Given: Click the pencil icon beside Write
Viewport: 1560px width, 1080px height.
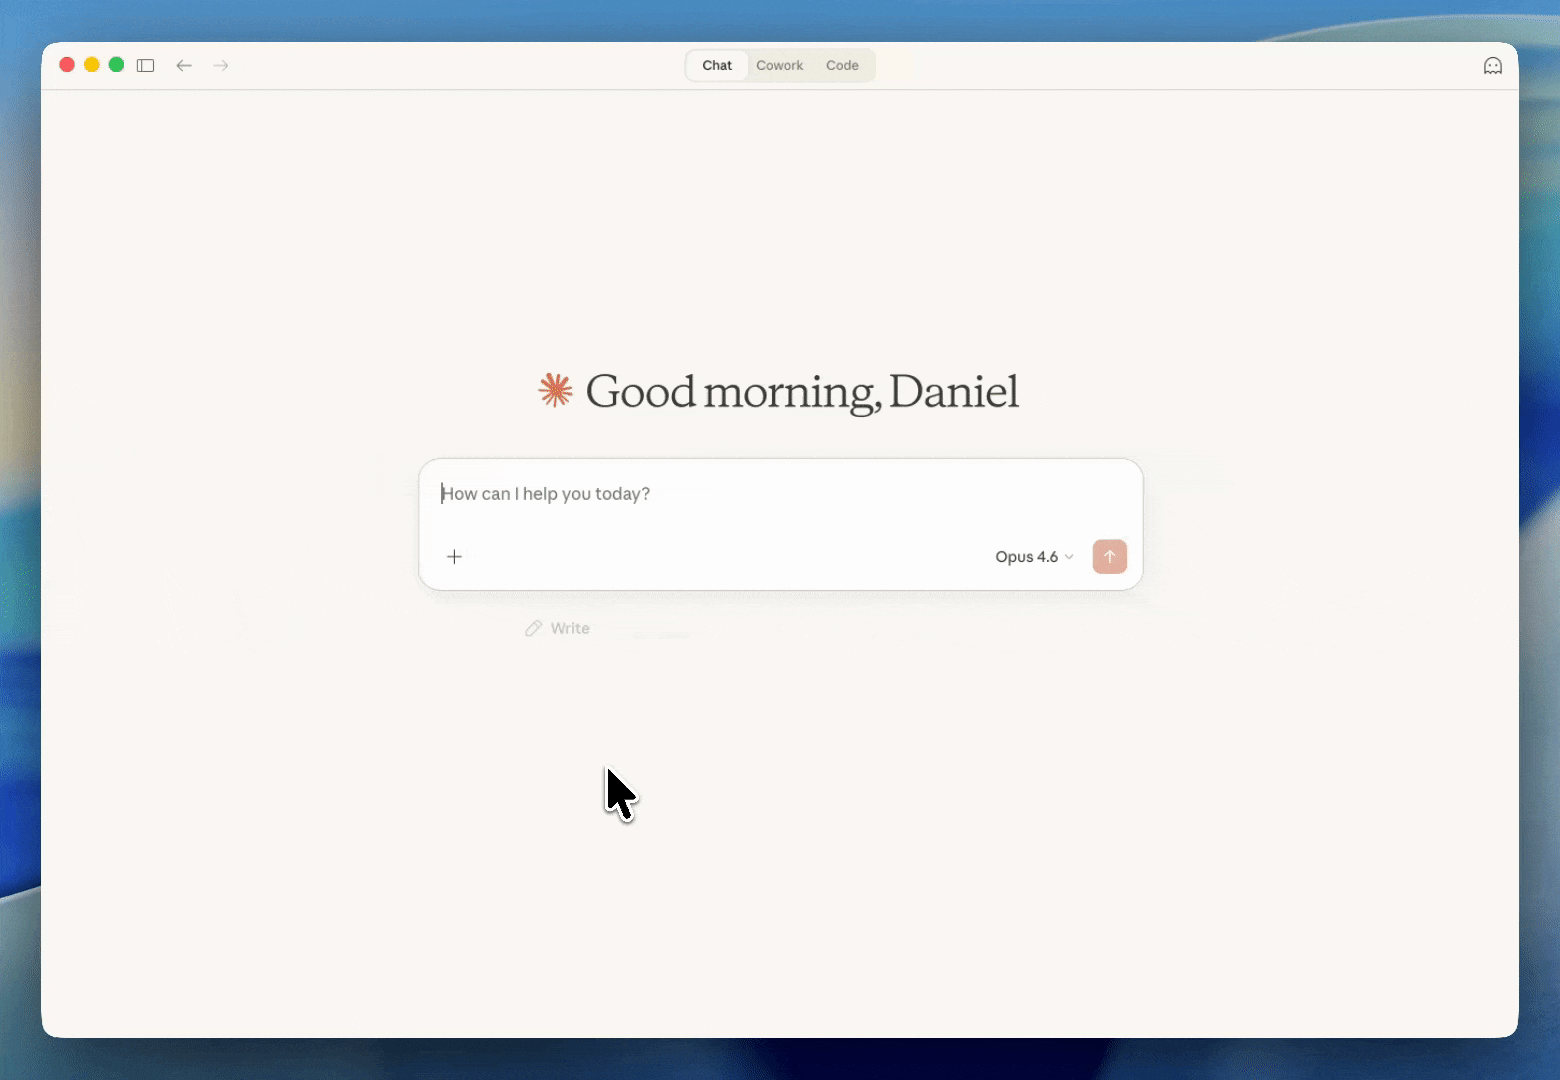Looking at the screenshot, I should tap(534, 628).
